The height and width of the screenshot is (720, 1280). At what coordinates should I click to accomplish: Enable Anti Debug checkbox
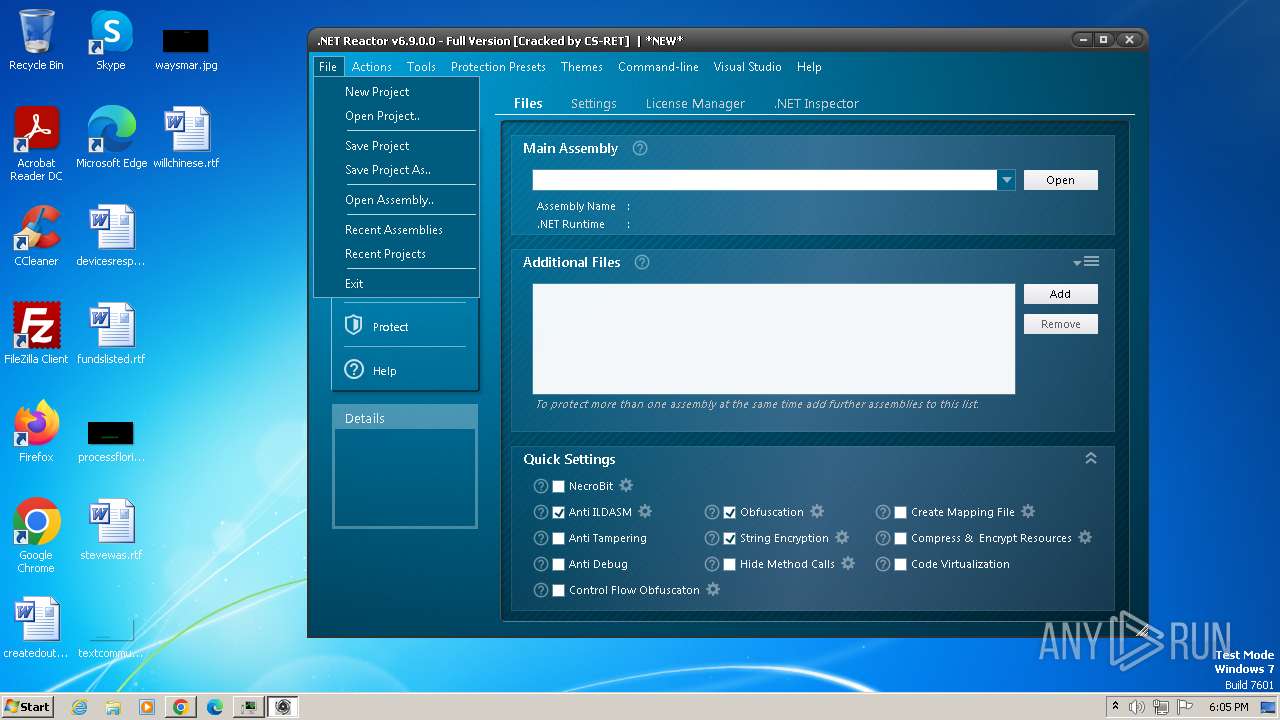pos(559,565)
